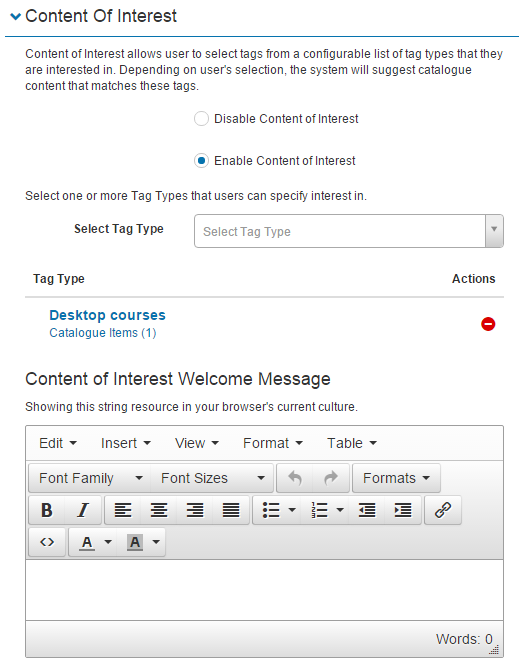Screen dimensions: 519x668
Task: Open the Desktop courses tag link
Action: pos(107,315)
